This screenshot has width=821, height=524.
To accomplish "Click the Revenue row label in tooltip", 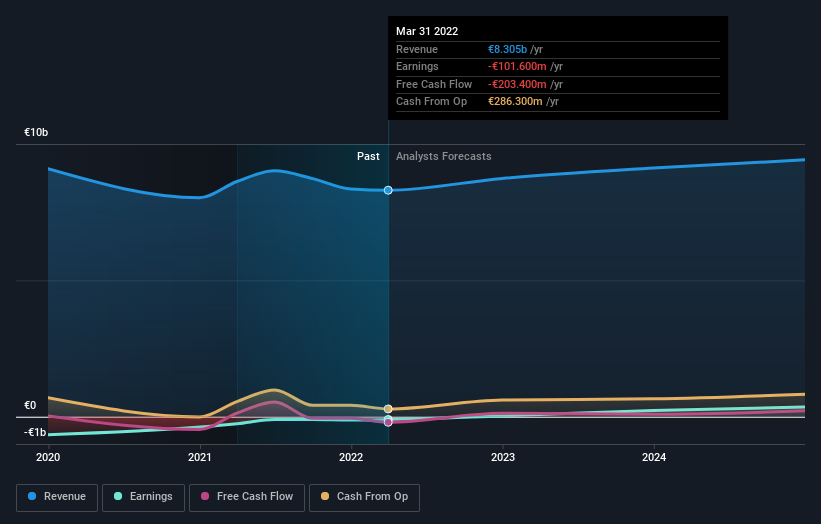I will (x=417, y=49).
